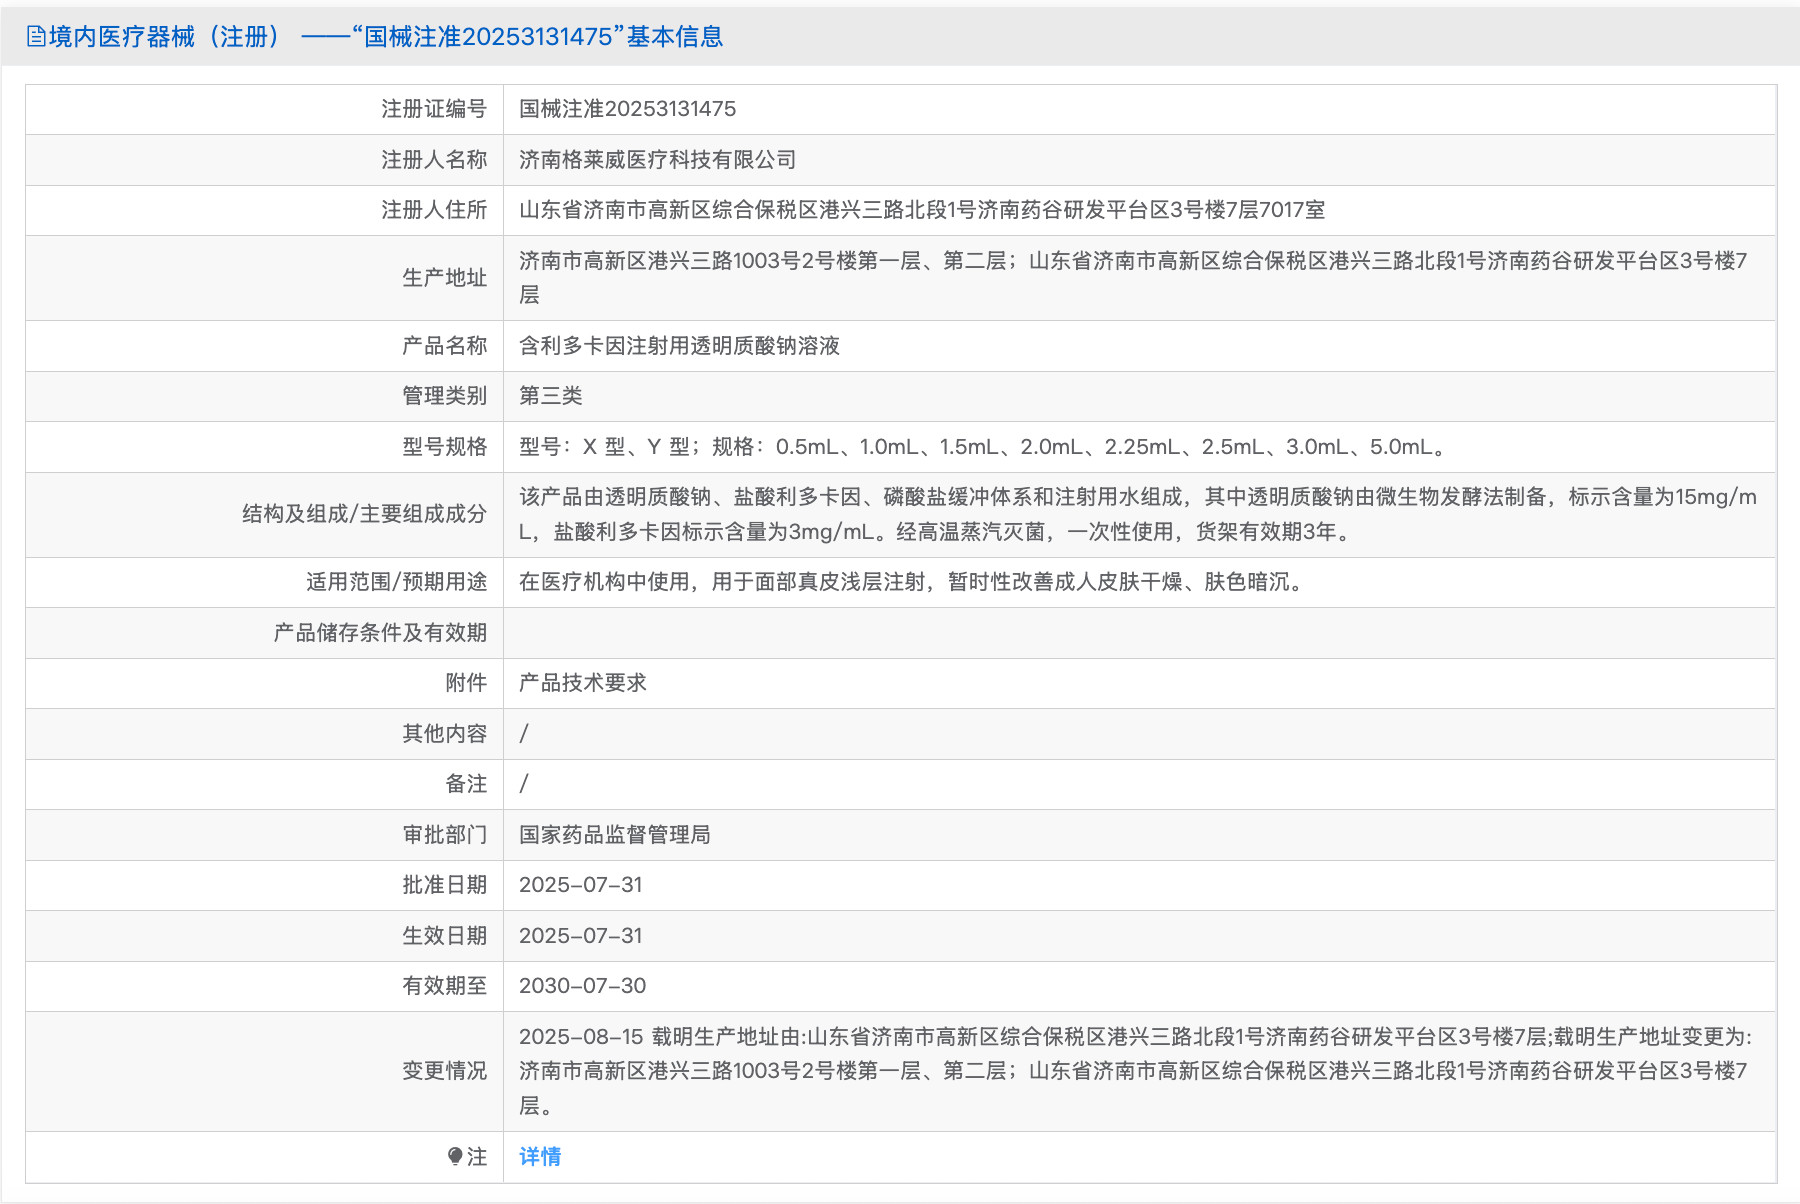Click the 适用范围/预期用途 value text
Screen dimensions: 1800x1204
pyautogui.click(x=910, y=582)
